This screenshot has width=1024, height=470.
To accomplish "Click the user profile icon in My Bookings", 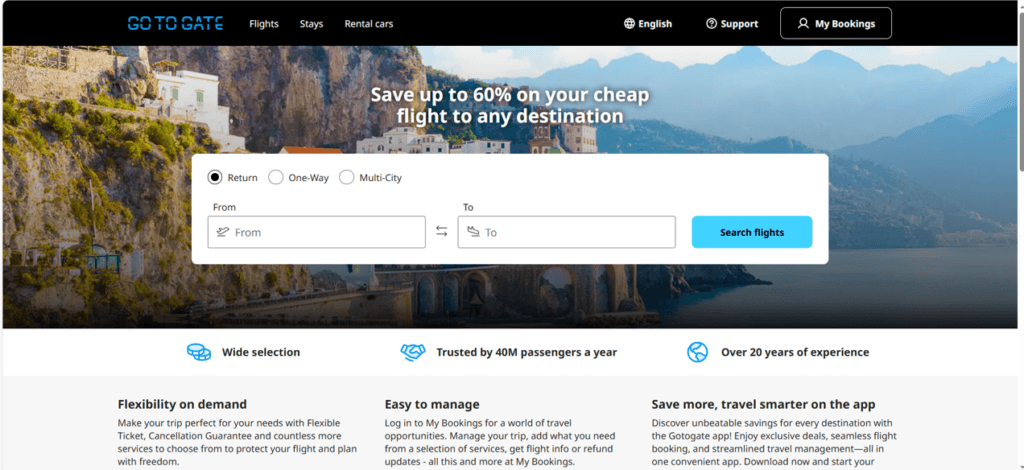I will 803,24.
